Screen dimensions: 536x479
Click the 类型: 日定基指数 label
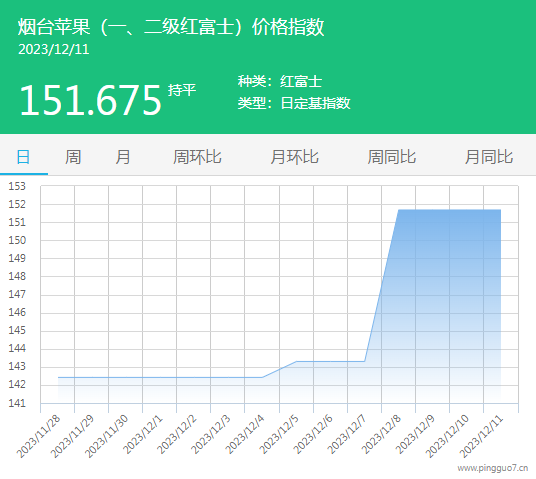294,103
